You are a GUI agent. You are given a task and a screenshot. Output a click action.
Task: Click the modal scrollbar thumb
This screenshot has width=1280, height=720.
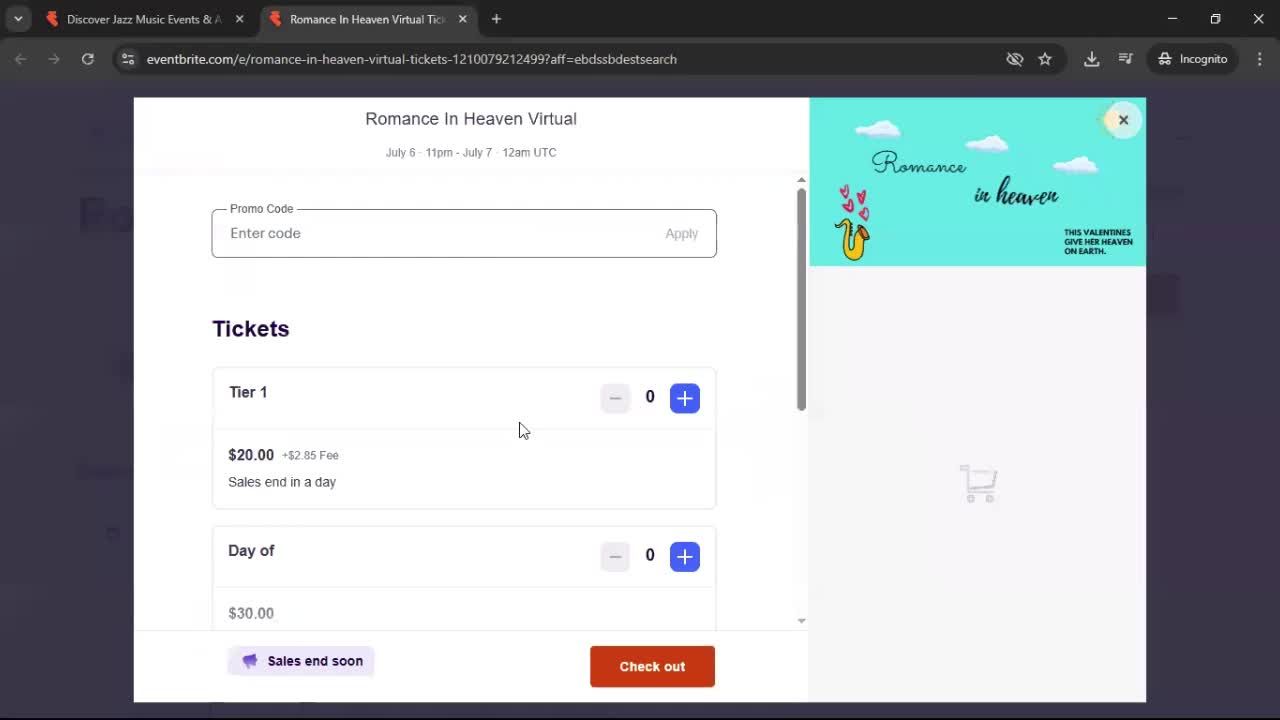[x=801, y=298]
